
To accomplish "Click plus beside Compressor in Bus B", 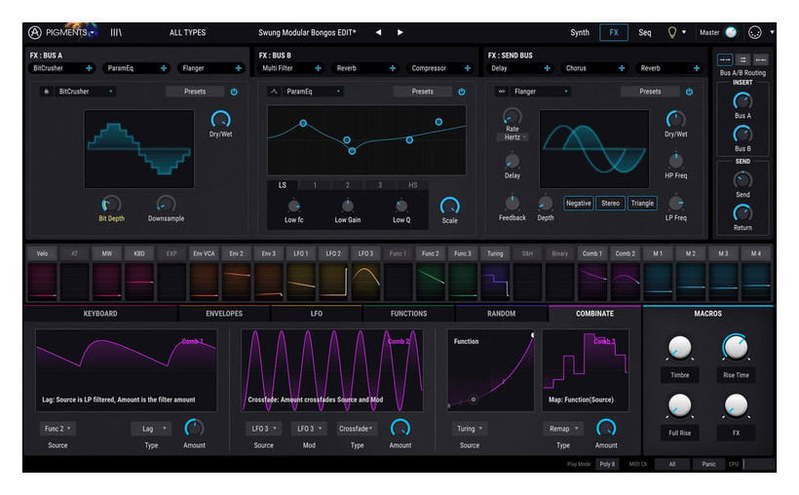I will pos(467,68).
